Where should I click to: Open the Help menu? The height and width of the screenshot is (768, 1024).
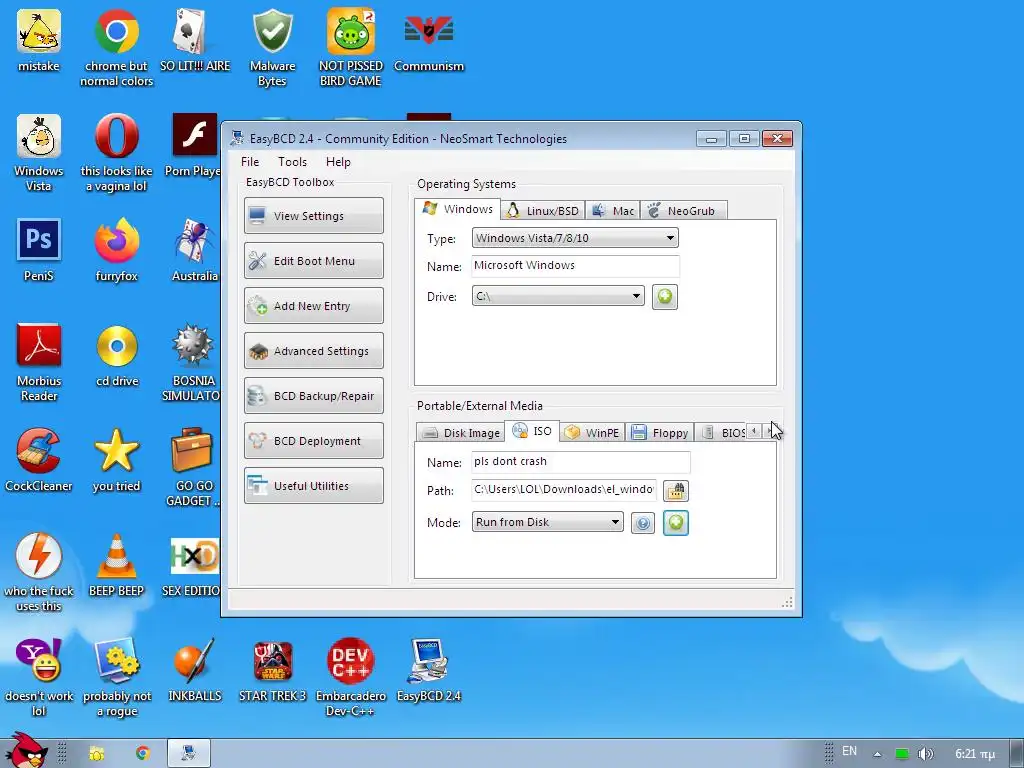pyautogui.click(x=338, y=162)
